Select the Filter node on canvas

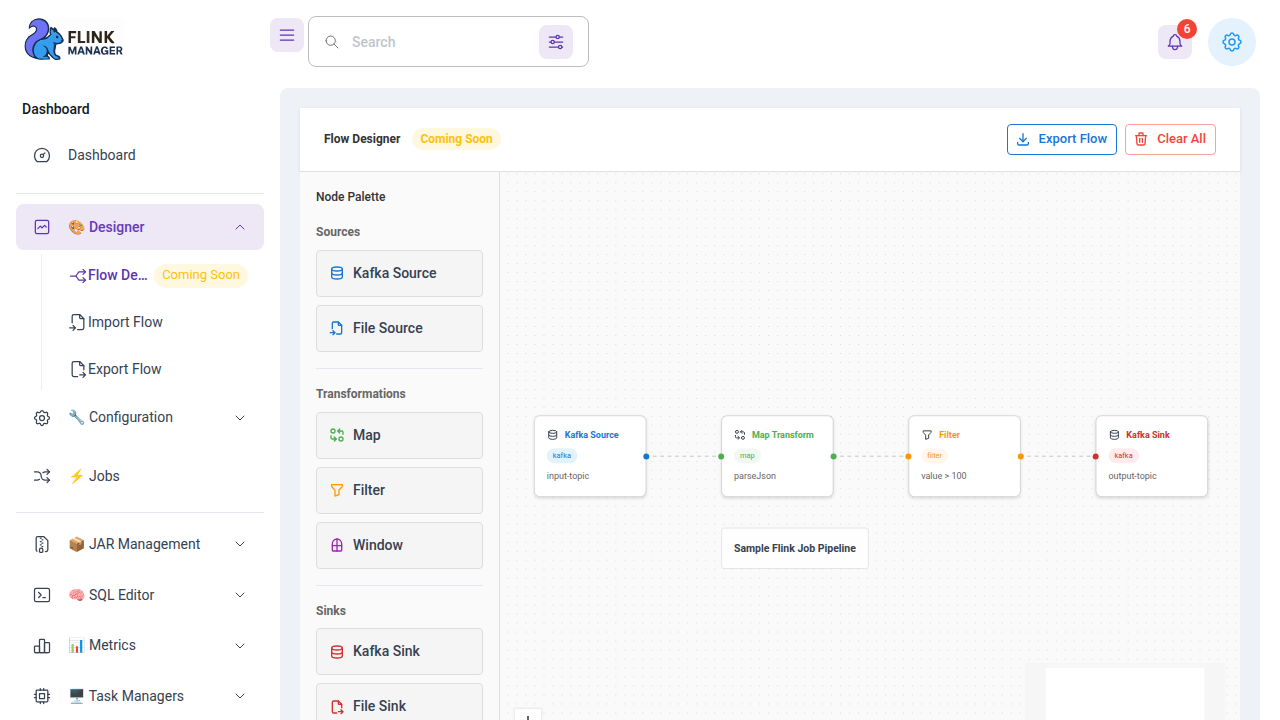(x=964, y=456)
